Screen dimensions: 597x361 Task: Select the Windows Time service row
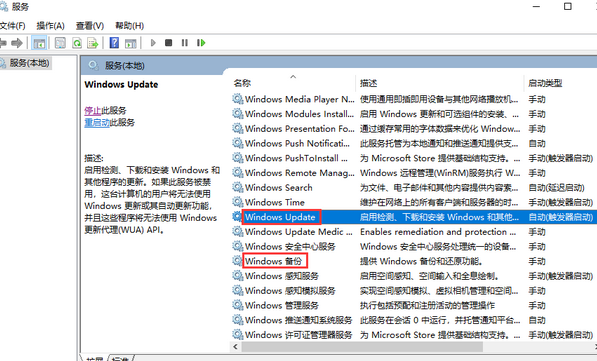pyautogui.click(x=413, y=202)
